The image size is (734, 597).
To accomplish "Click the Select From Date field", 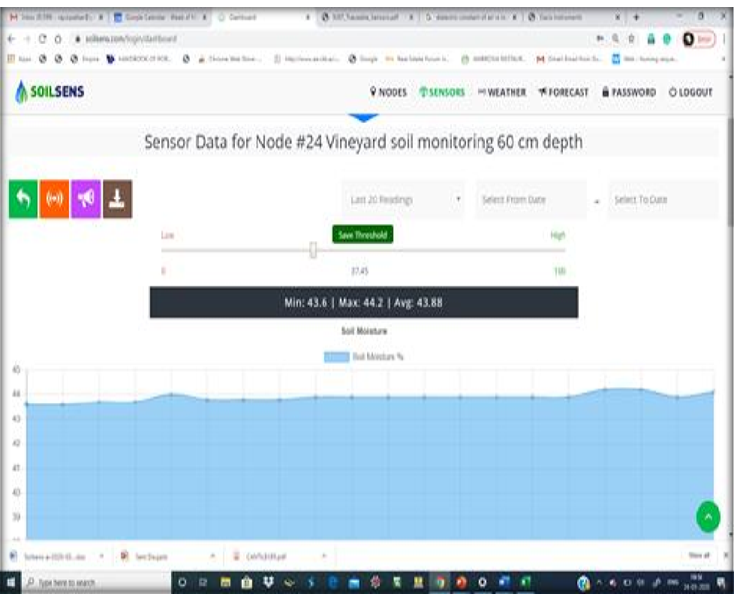I will [x=530, y=200].
